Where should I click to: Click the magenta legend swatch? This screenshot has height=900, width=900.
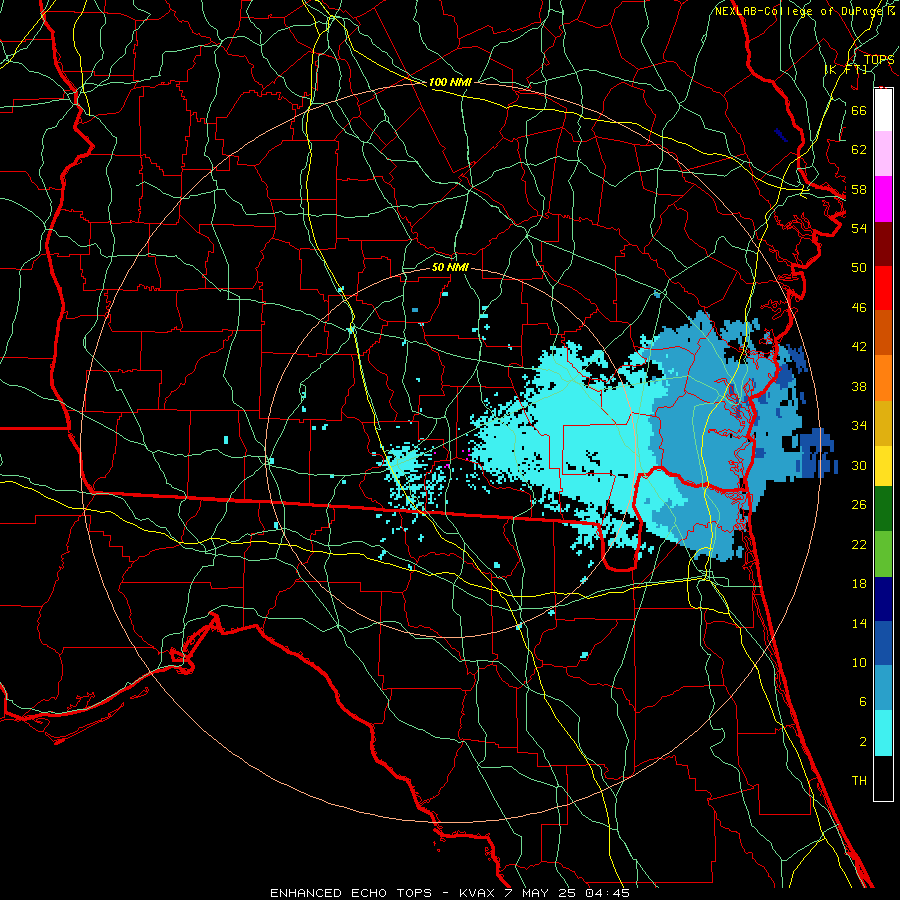(883, 199)
